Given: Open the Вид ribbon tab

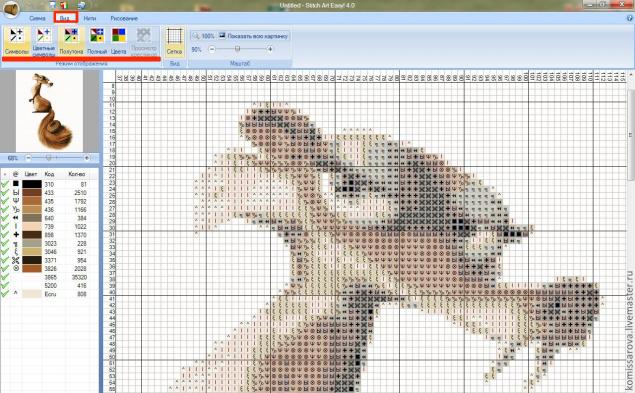Looking at the screenshot, I should tap(65, 18).
